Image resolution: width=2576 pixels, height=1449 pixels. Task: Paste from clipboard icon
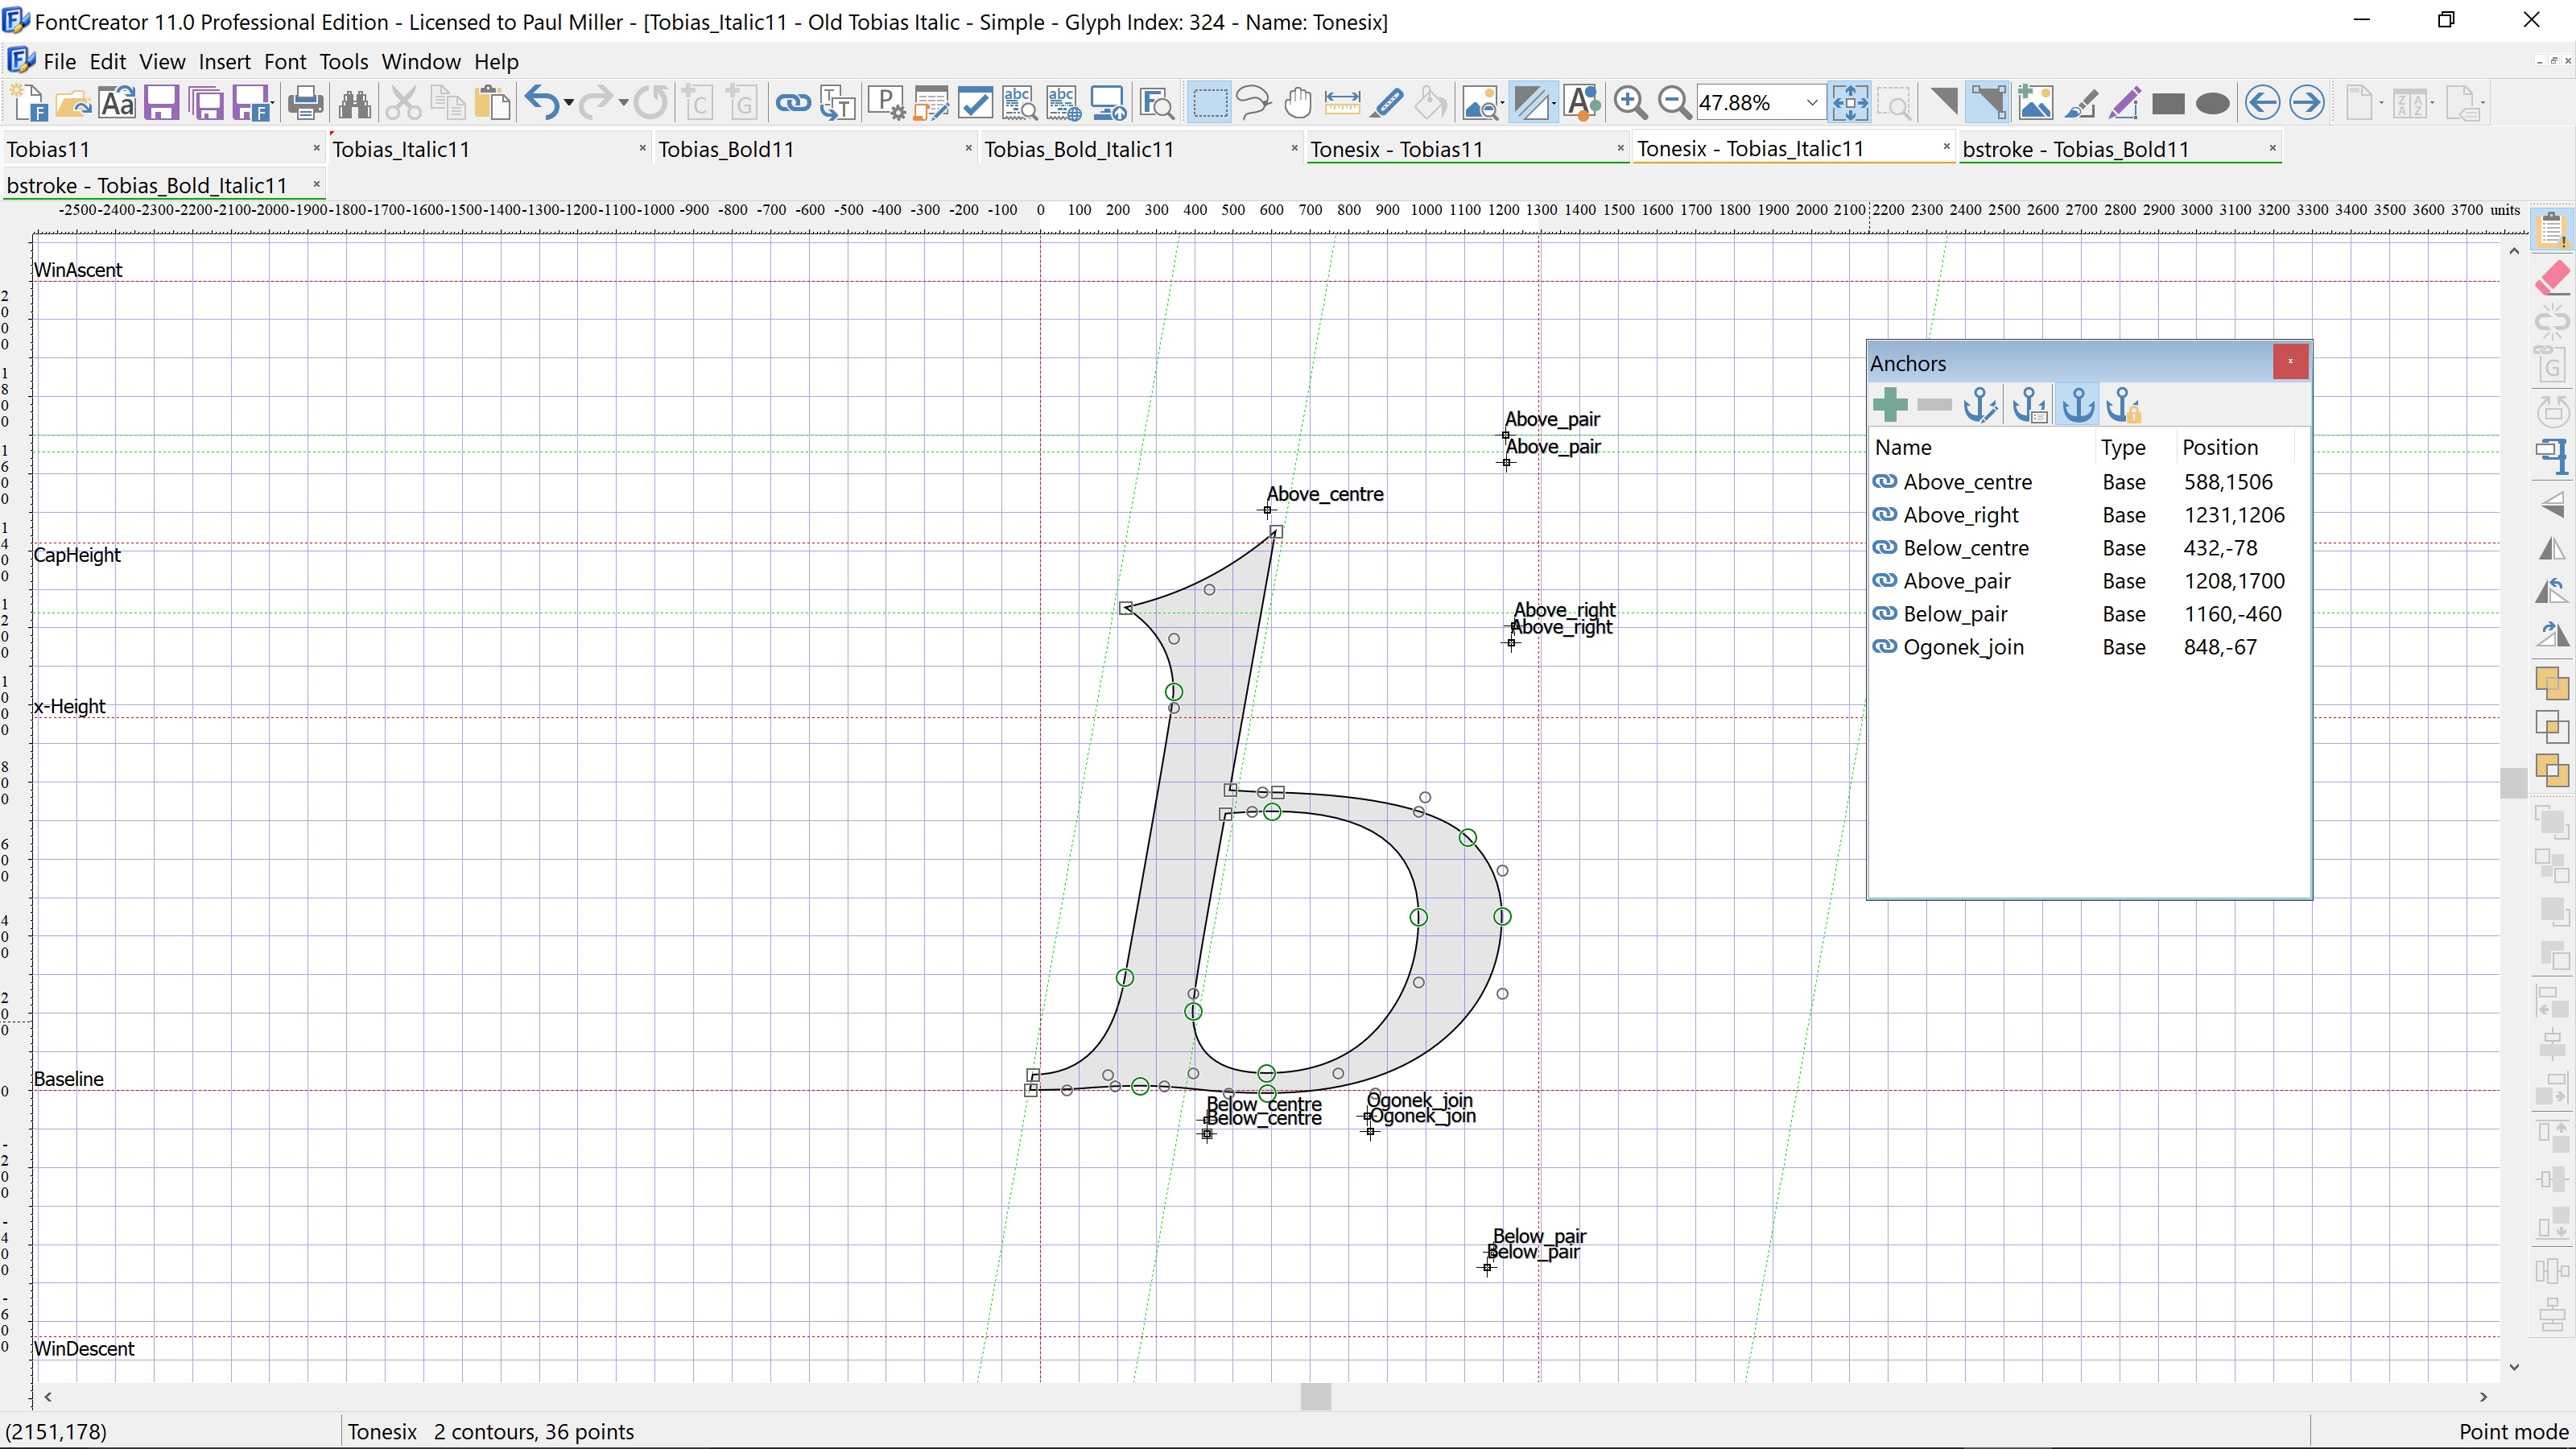[x=492, y=102]
